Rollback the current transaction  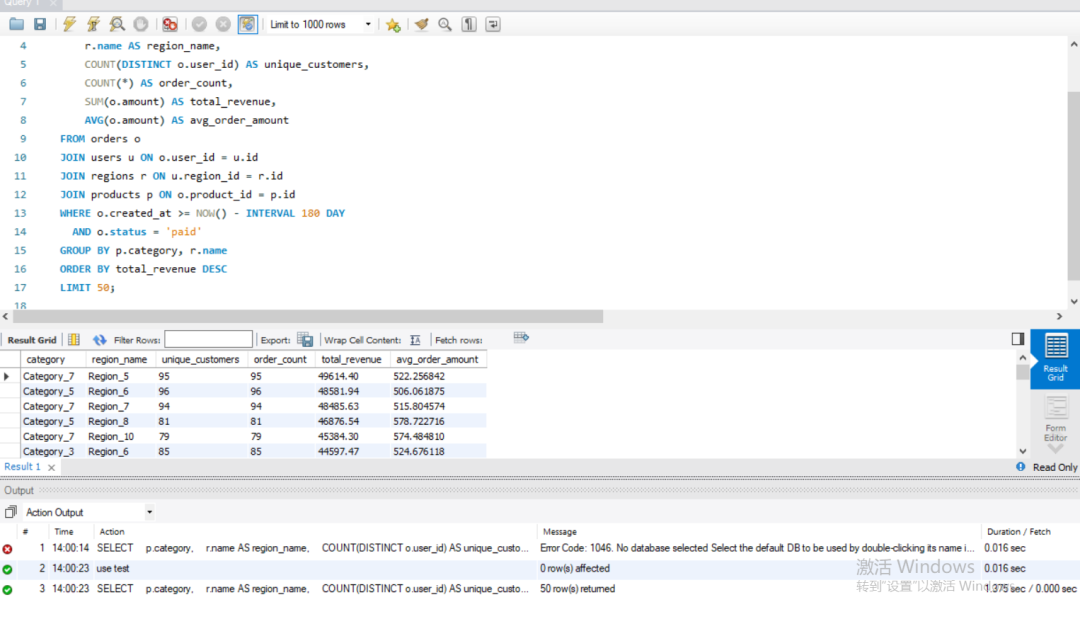pos(222,25)
